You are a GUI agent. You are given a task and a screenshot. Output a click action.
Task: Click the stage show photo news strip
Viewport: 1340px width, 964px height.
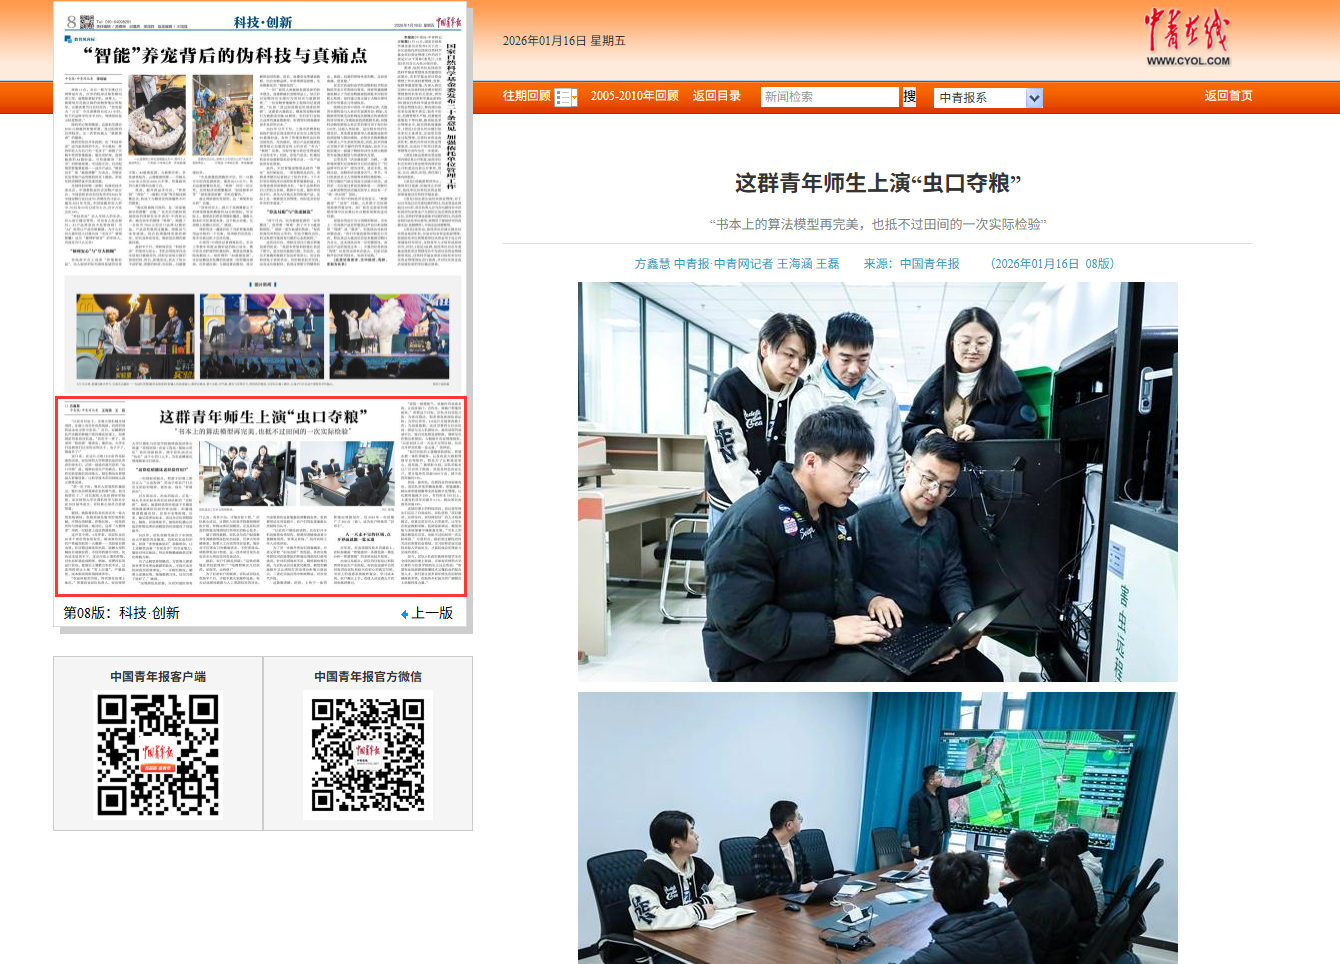263,337
